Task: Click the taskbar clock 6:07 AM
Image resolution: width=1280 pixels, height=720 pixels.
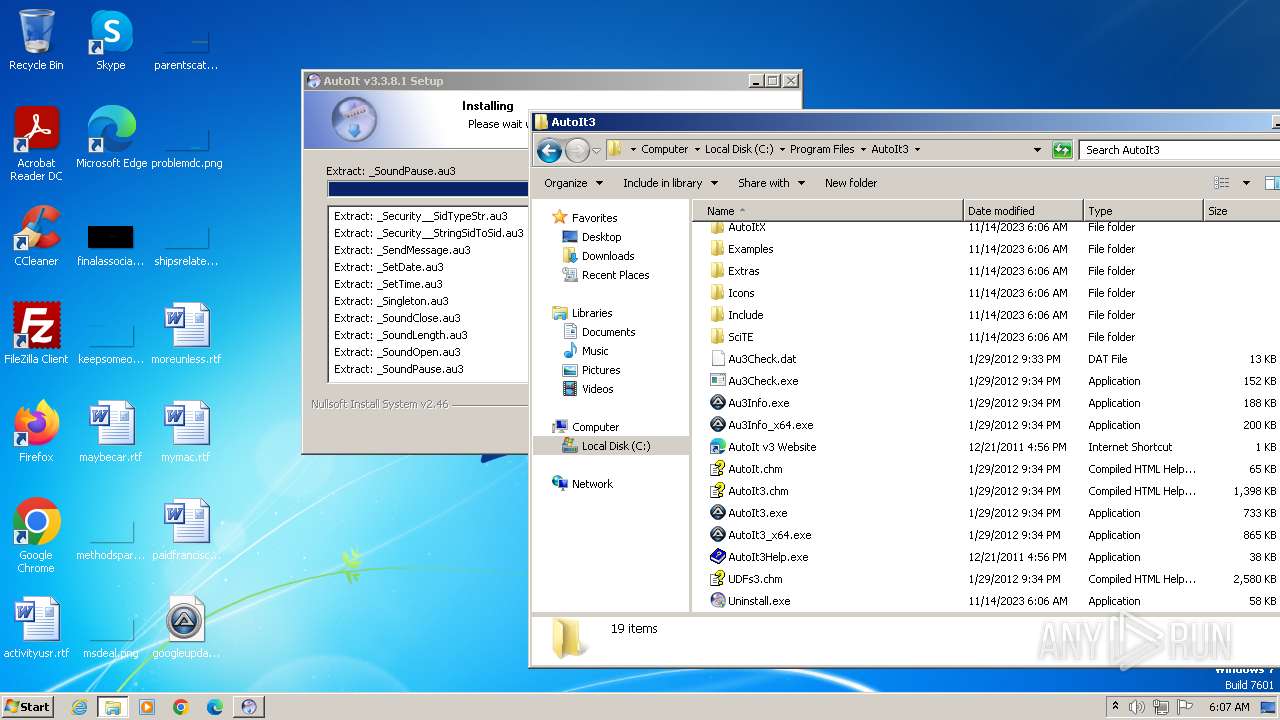Action: pos(1228,707)
